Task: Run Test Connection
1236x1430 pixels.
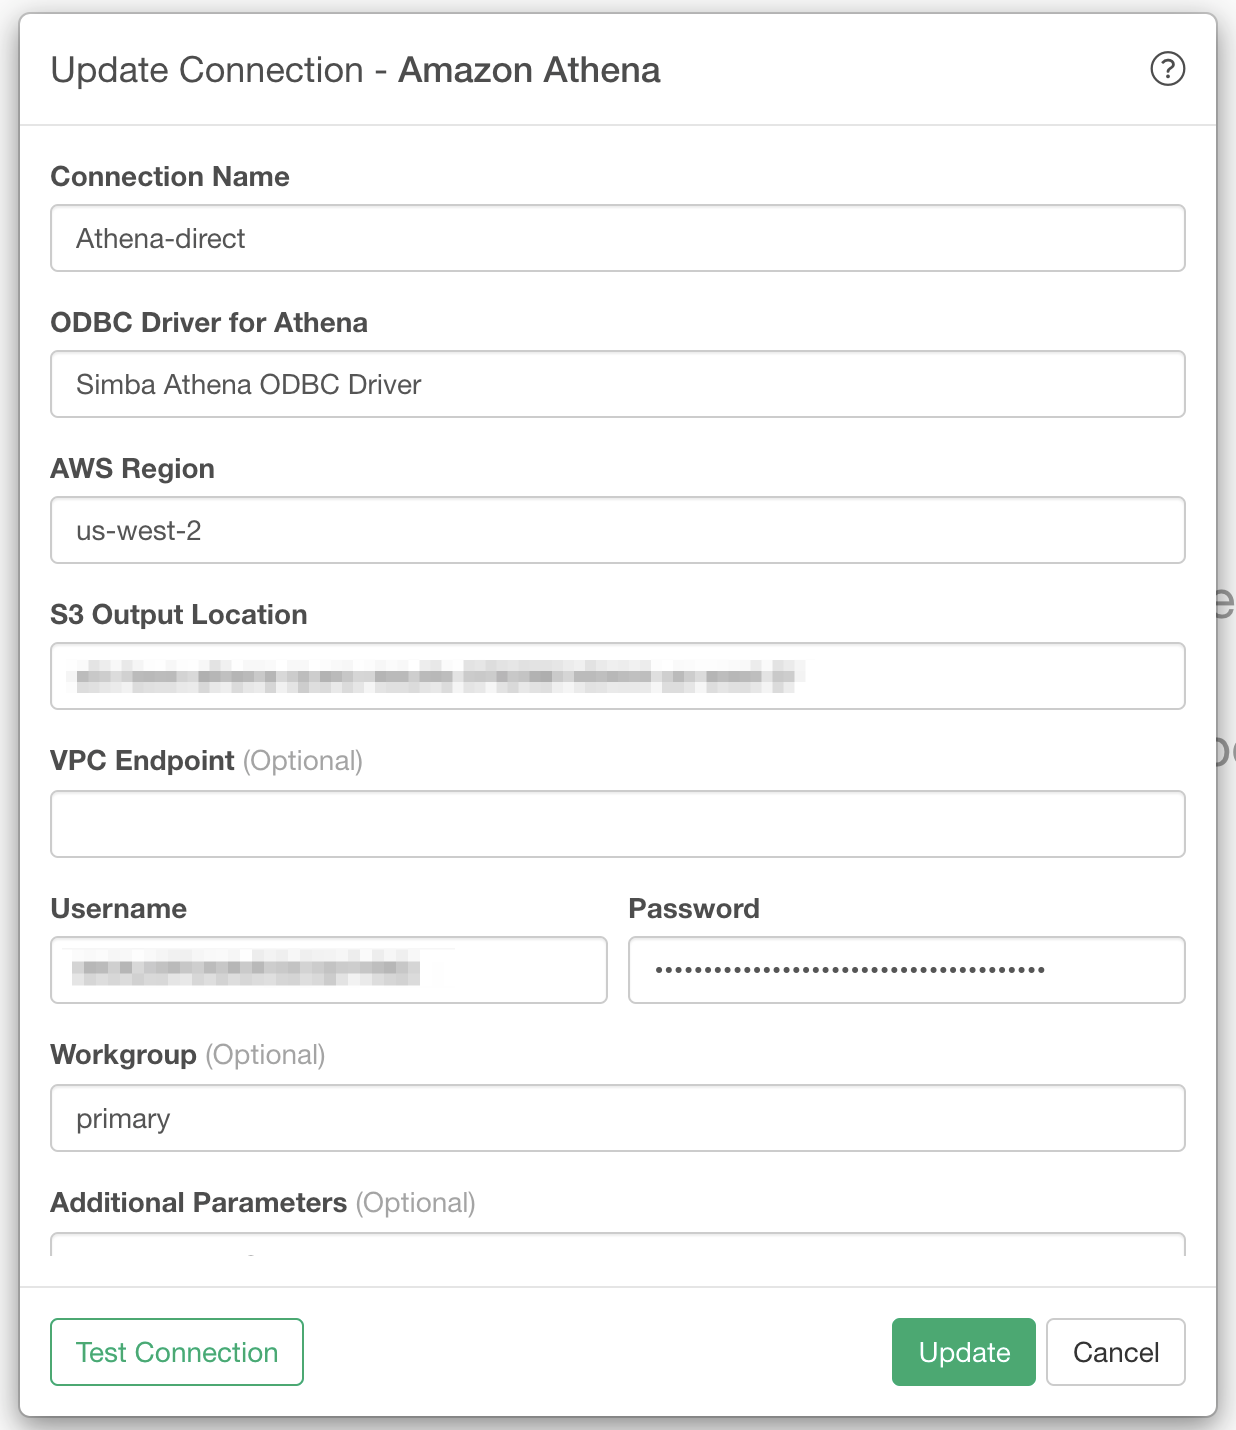Action: click(177, 1352)
